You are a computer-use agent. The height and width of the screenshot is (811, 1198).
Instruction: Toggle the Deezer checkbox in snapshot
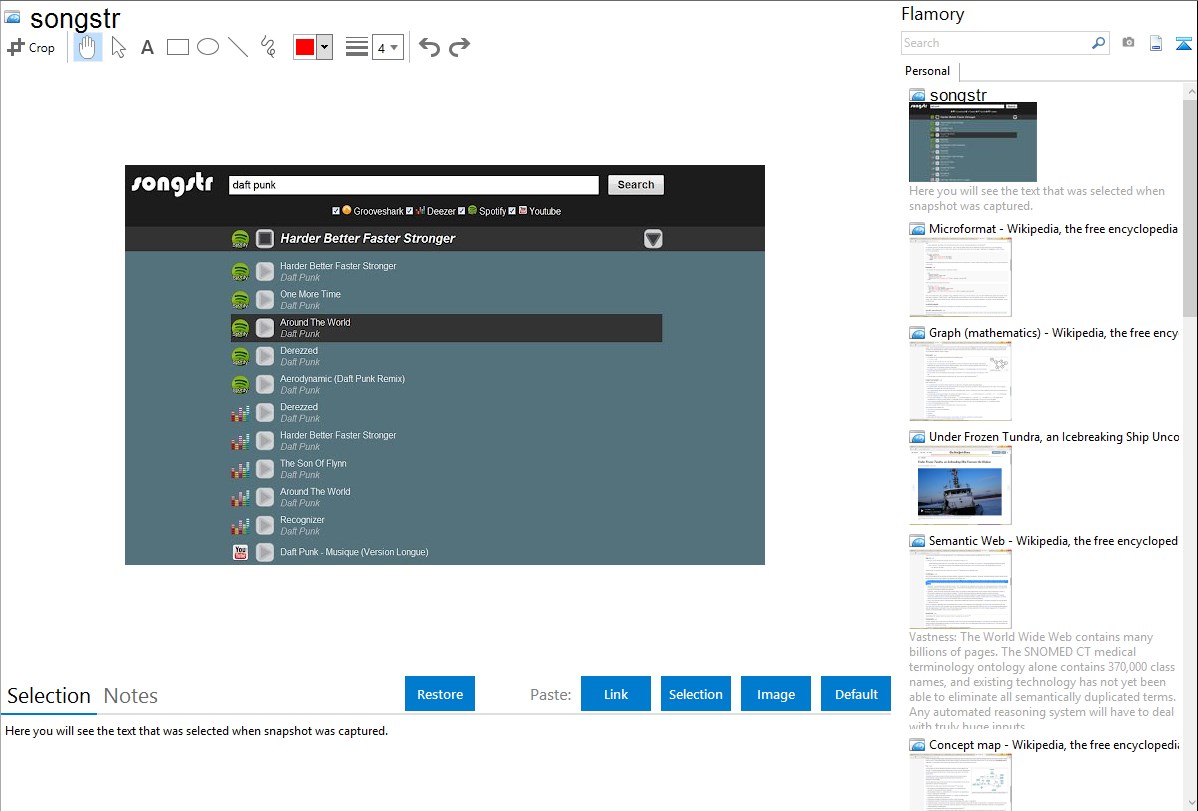coord(410,211)
